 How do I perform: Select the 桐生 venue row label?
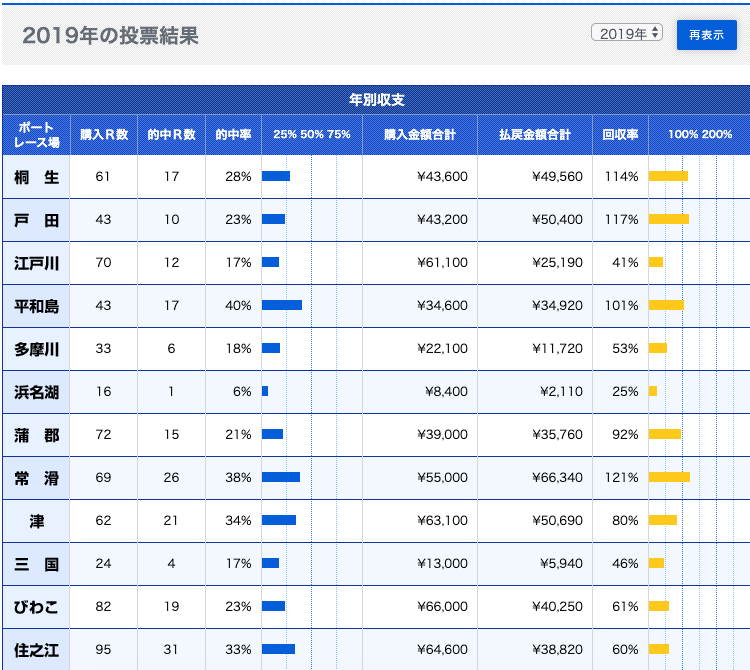pos(36,177)
